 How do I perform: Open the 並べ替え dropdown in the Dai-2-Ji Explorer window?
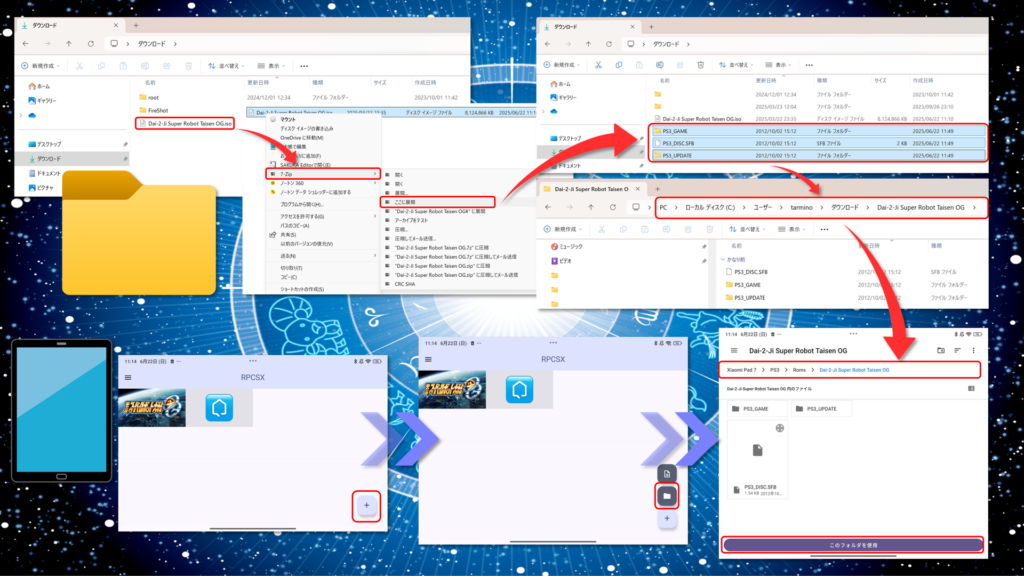click(746, 230)
